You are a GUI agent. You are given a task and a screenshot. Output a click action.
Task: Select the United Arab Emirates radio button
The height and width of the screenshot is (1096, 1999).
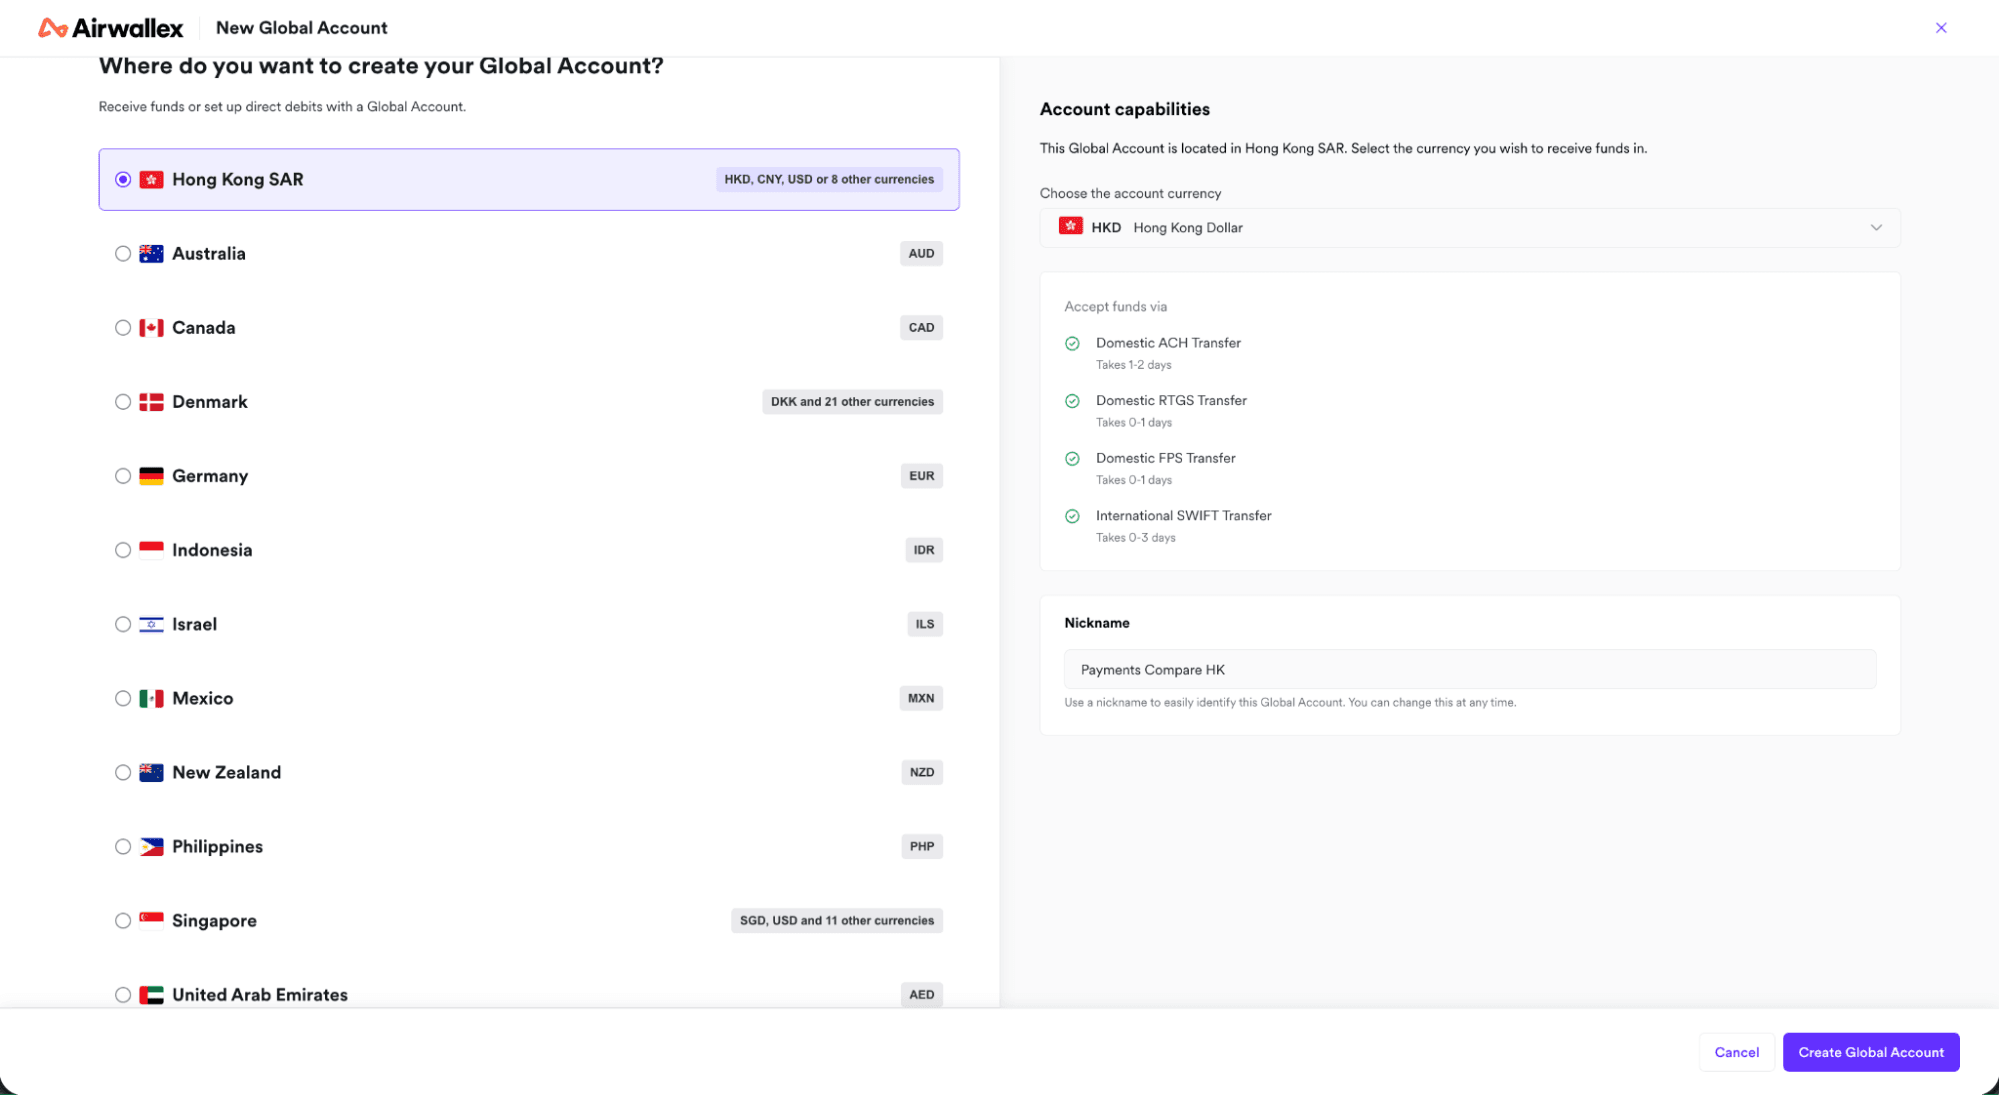(123, 995)
